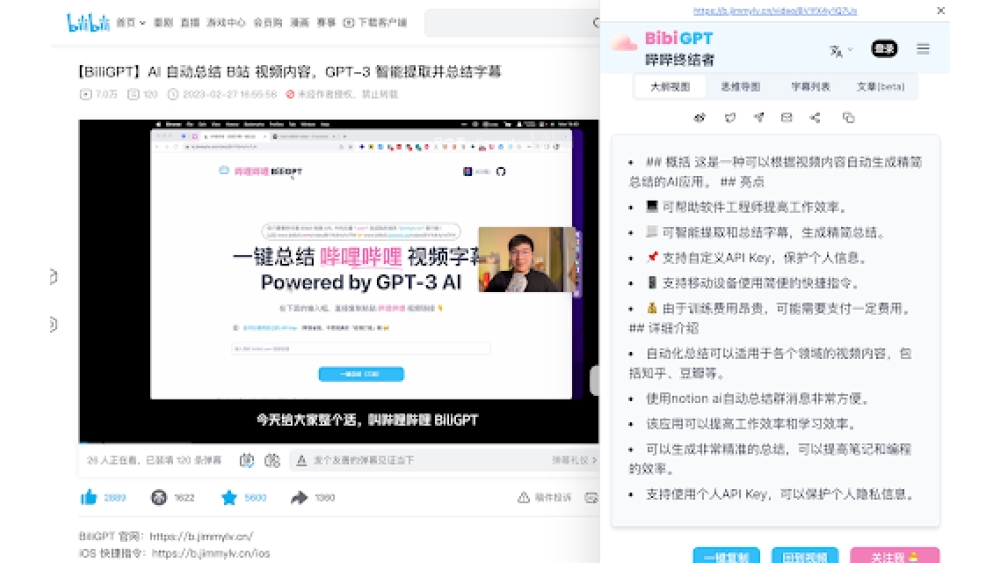Click 下载客户端 download client link

coord(376,23)
